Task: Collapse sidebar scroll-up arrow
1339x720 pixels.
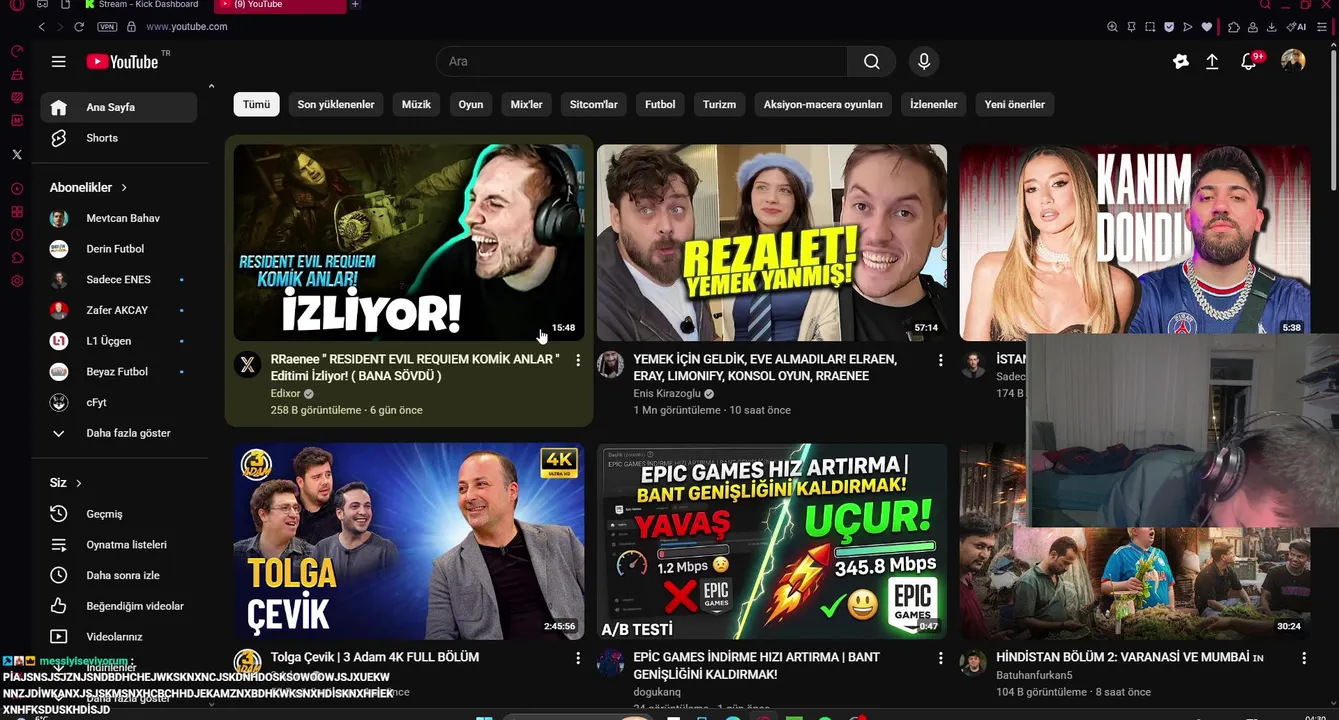Action: click(211, 87)
